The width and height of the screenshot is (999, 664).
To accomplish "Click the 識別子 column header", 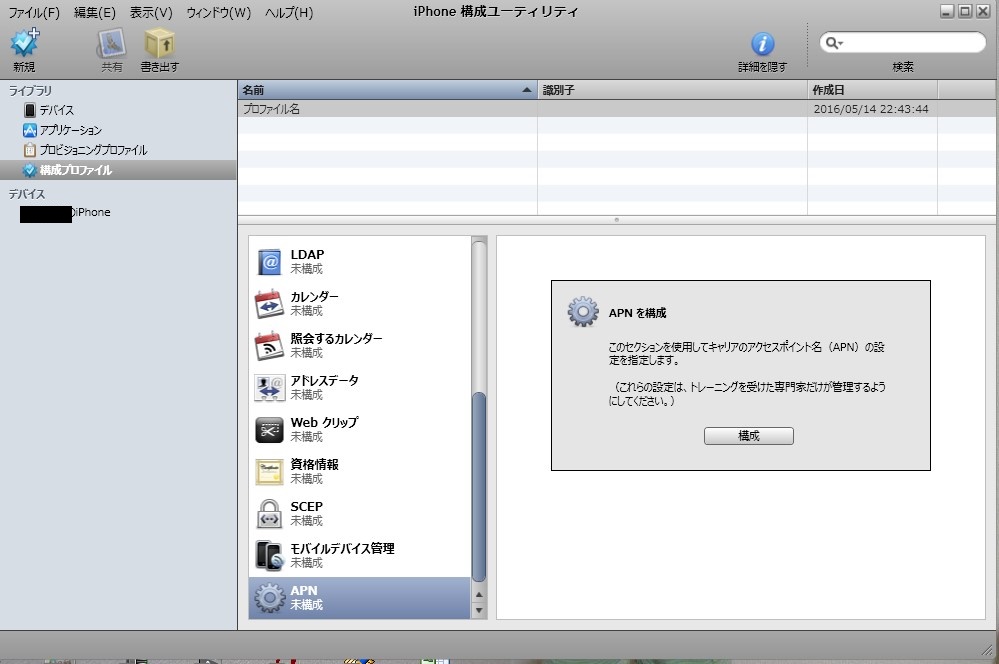I will (x=672, y=90).
